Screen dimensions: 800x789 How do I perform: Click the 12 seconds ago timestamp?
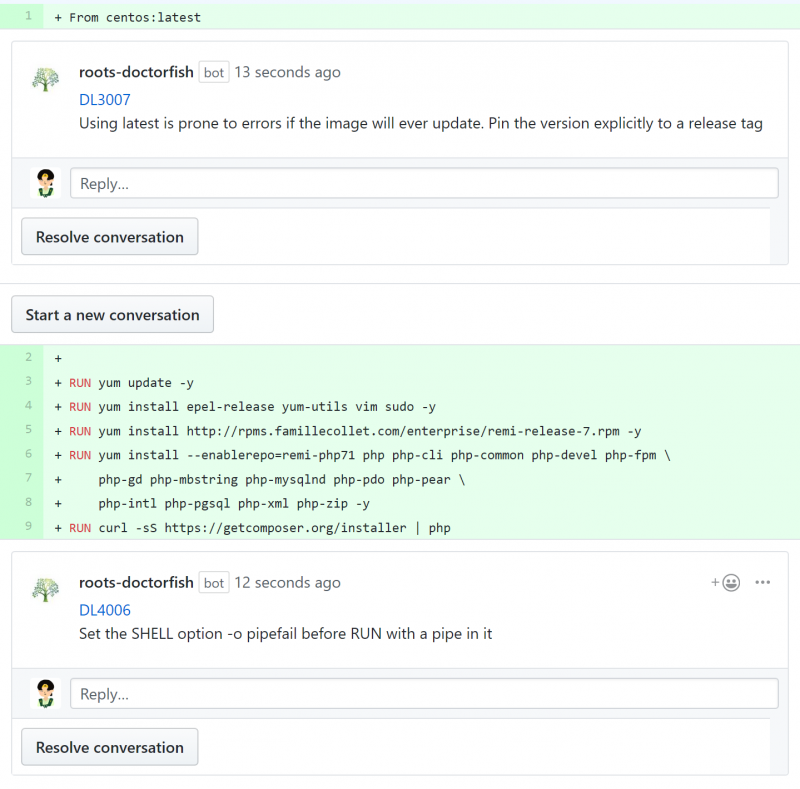click(x=287, y=582)
